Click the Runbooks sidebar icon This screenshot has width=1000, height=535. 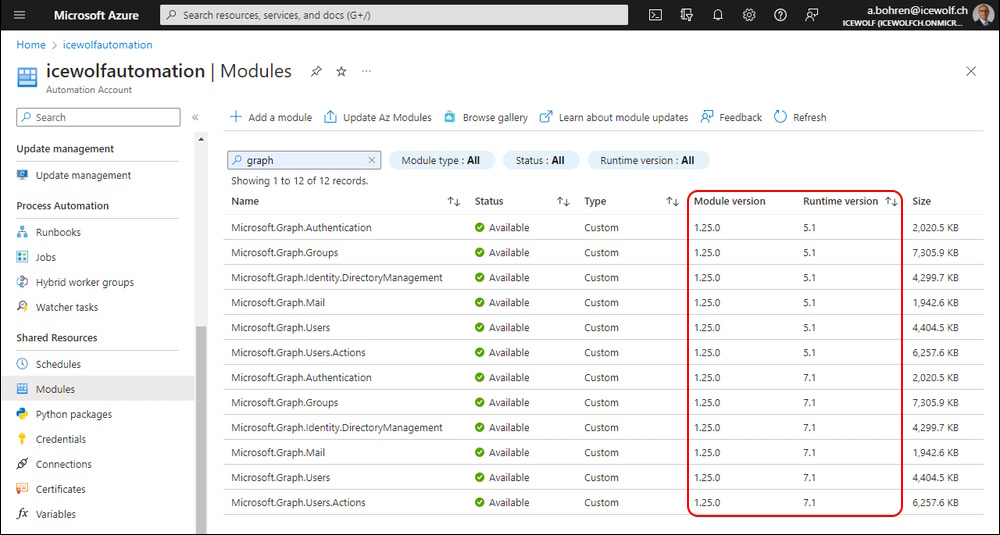point(22,232)
